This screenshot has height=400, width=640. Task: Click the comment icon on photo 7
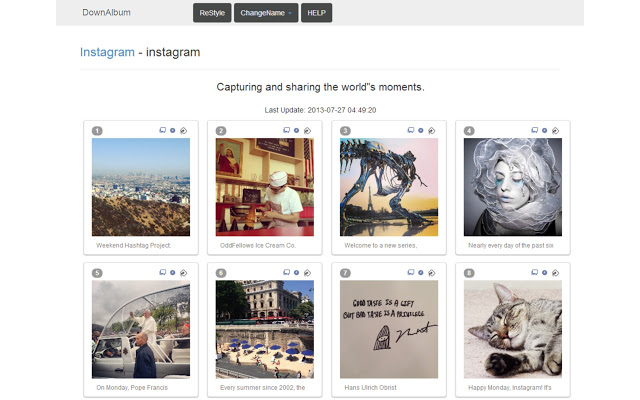(x=410, y=272)
